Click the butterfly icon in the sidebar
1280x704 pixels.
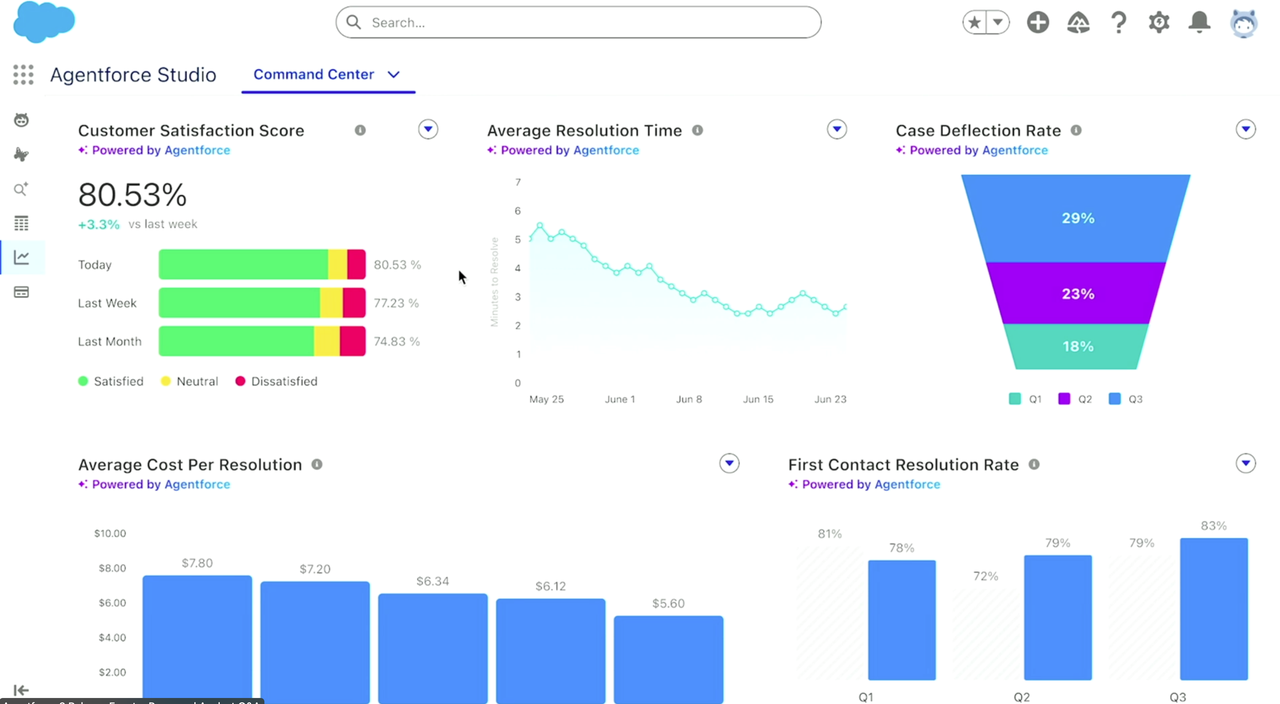click(21, 154)
